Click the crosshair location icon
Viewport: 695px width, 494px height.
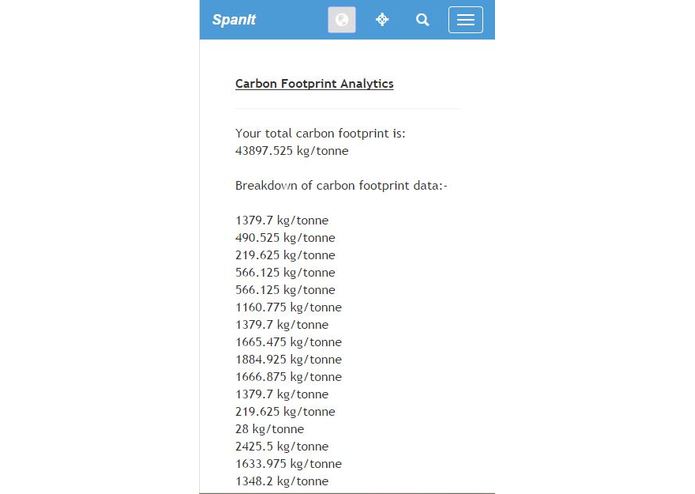click(382, 19)
